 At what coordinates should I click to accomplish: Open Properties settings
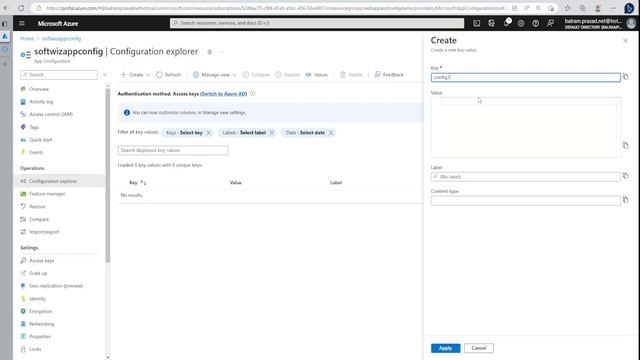[x=40, y=336]
